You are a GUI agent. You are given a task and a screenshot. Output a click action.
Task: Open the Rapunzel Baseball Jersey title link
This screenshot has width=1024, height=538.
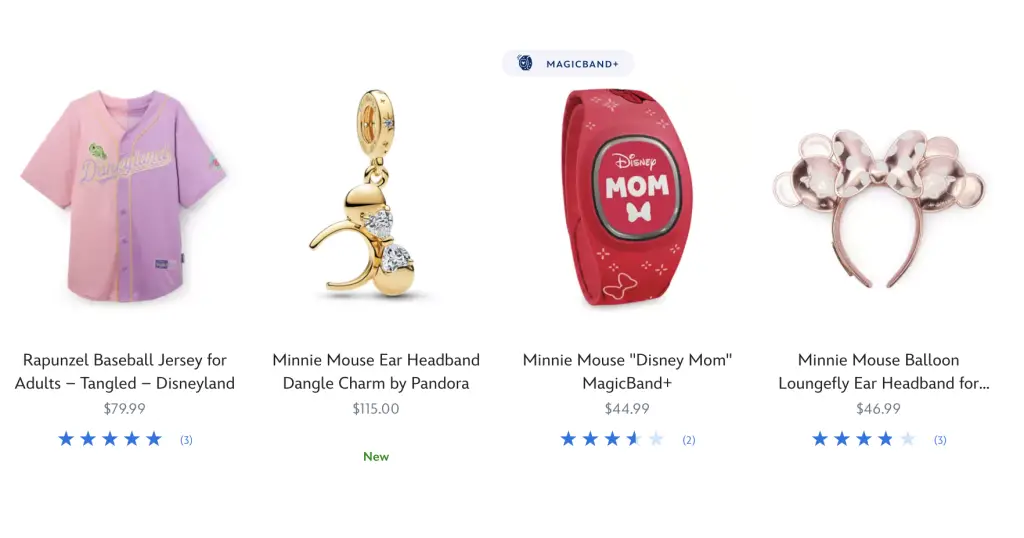click(x=125, y=372)
